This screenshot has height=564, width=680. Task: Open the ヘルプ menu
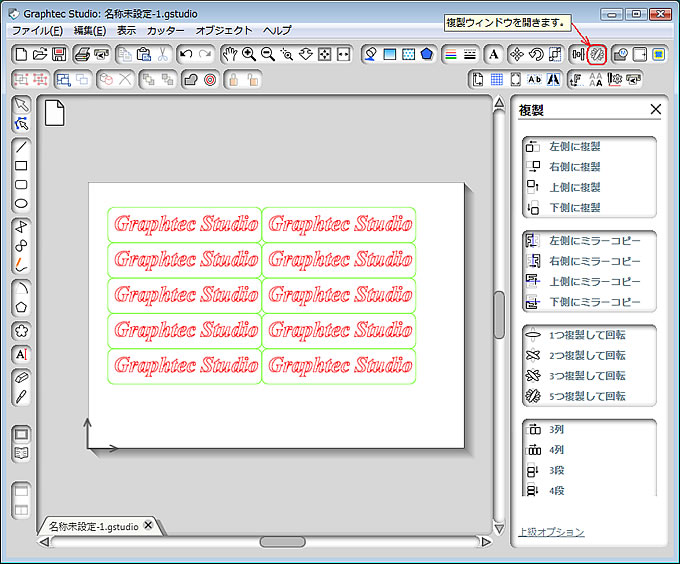277,31
